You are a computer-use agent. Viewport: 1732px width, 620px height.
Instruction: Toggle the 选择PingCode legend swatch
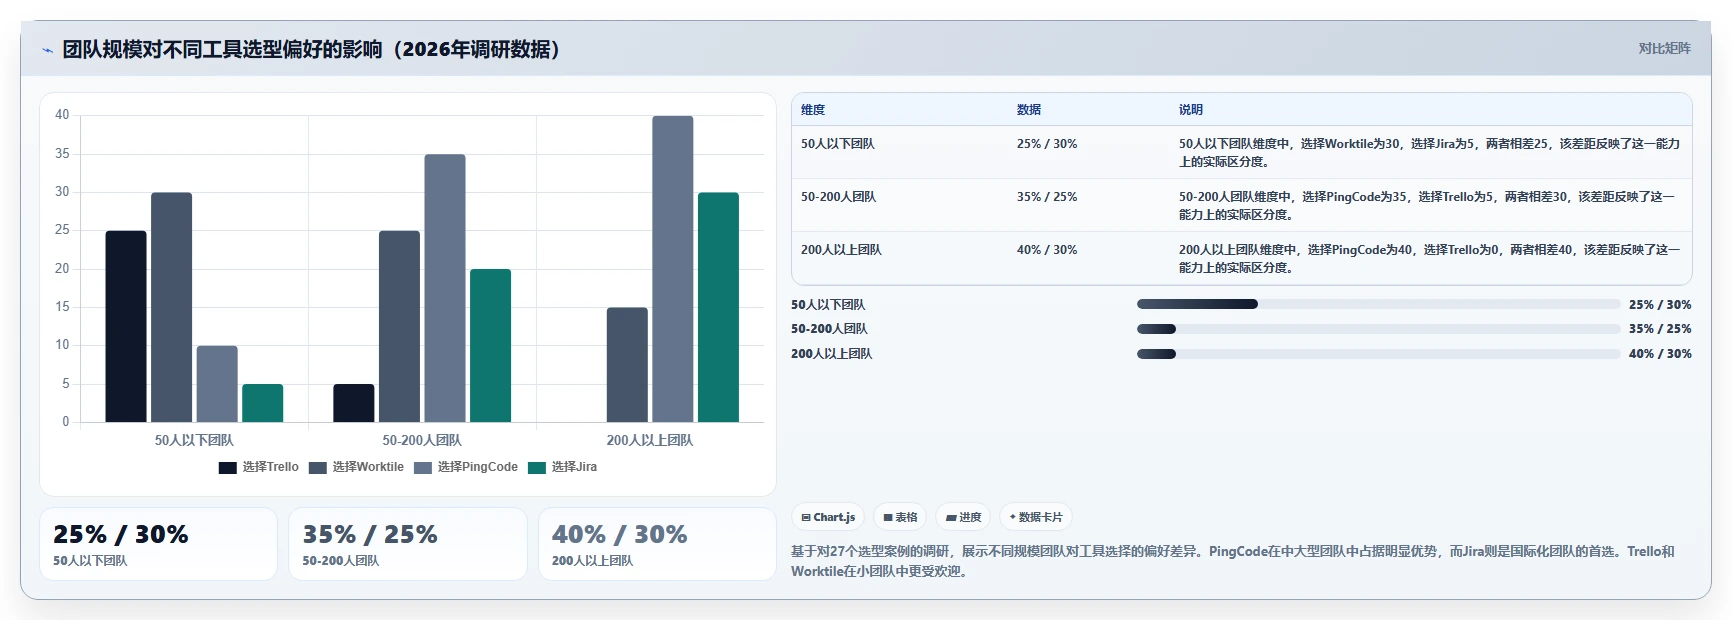(423, 467)
